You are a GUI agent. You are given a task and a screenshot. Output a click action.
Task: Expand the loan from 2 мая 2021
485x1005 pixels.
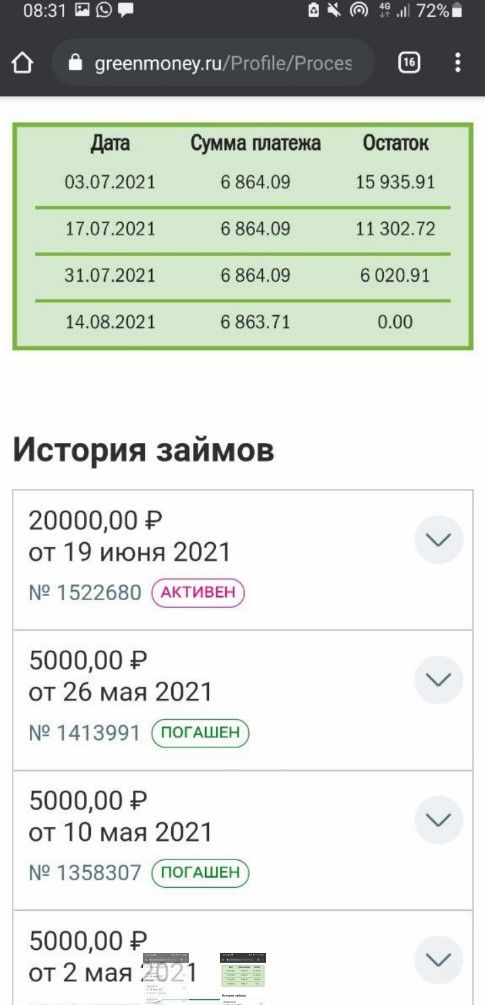pos(439,959)
